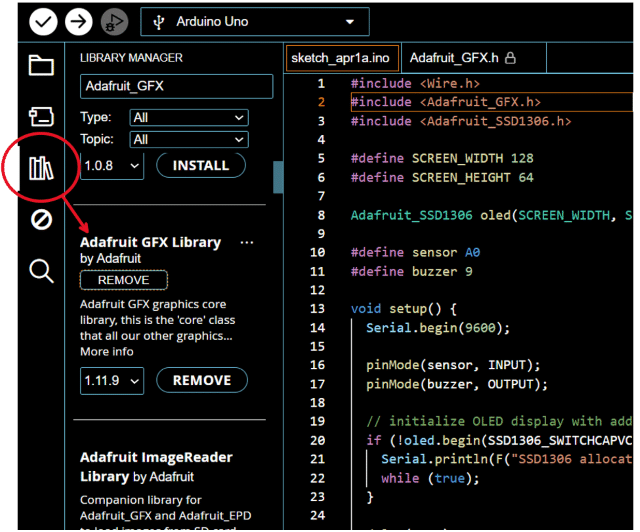This screenshot has width=640, height=532.
Task: Click the '#include <Wire.h>' line
Action: 415,83
